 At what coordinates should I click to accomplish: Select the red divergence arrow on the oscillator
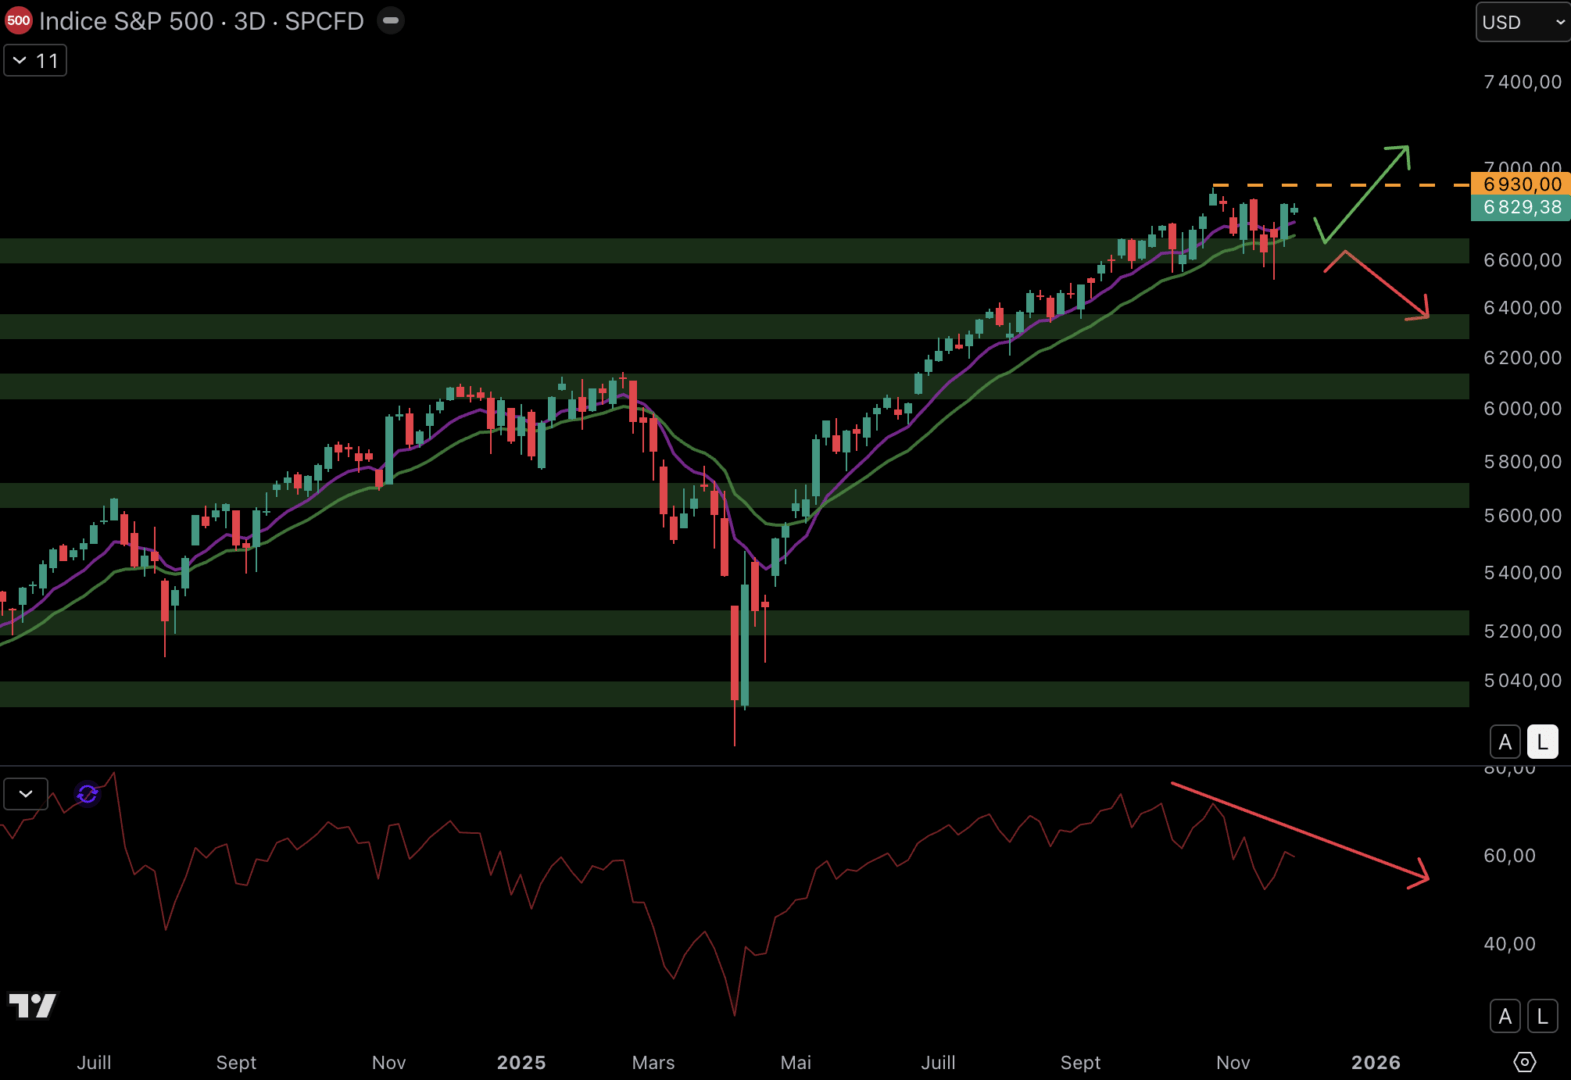point(1300,832)
